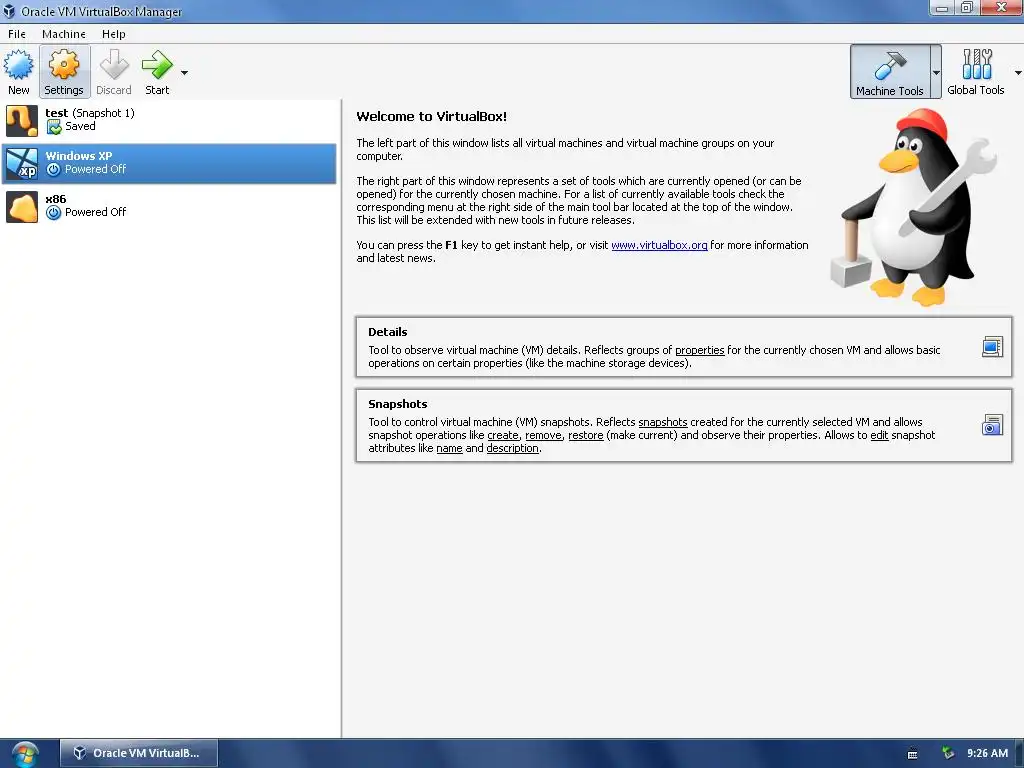This screenshot has height=768, width=1024.
Task: Expand the Start button dropdown arrow
Action: [x=184, y=72]
